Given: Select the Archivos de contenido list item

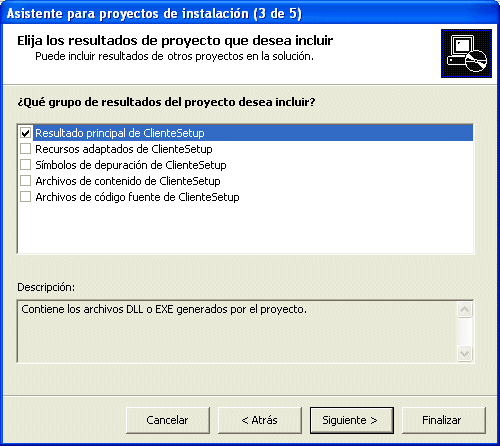Looking at the screenshot, I should coord(128,181).
